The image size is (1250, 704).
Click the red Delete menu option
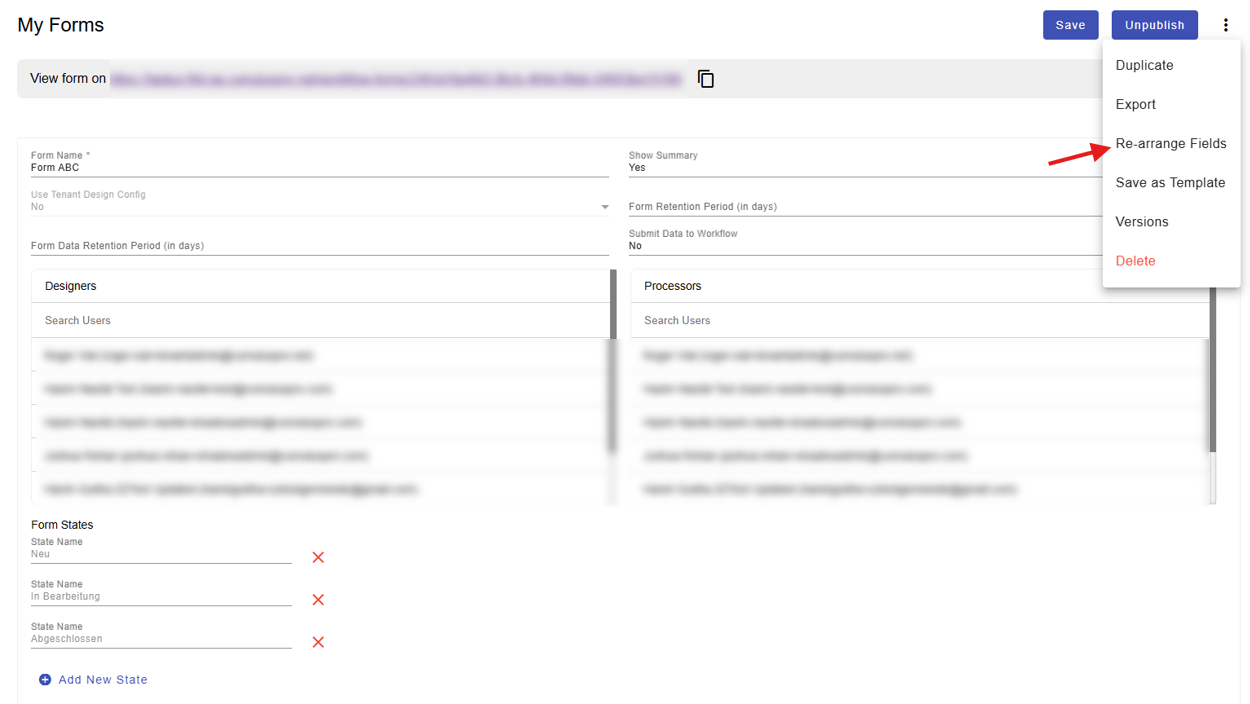[x=1135, y=260]
